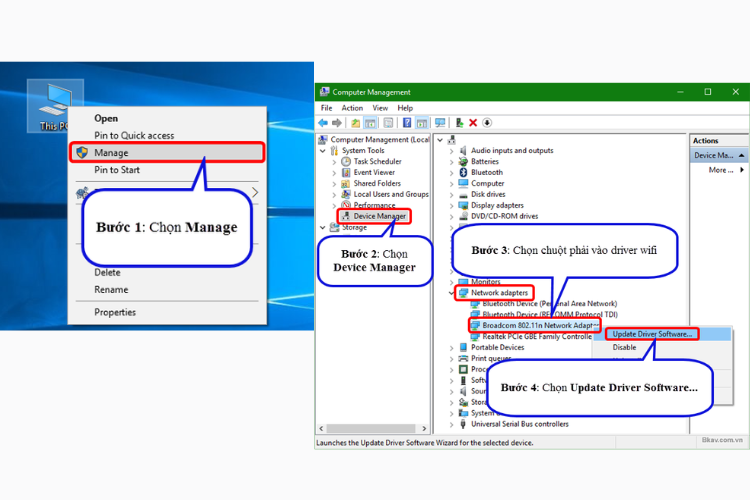Select Device Manager in the left tree
The width and height of the screenshot is (750, 500).
click(378, 215)
